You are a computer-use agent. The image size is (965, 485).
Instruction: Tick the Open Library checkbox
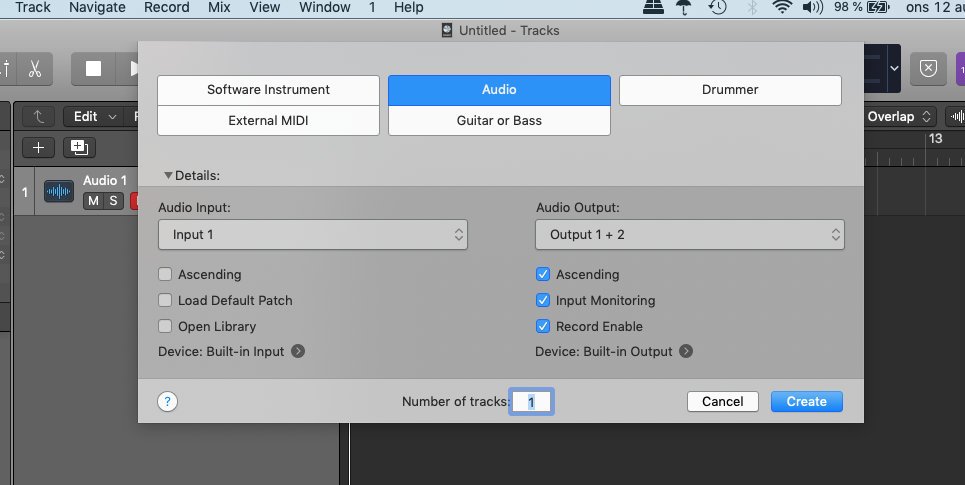pyautogui.click(x=165, y=326)
